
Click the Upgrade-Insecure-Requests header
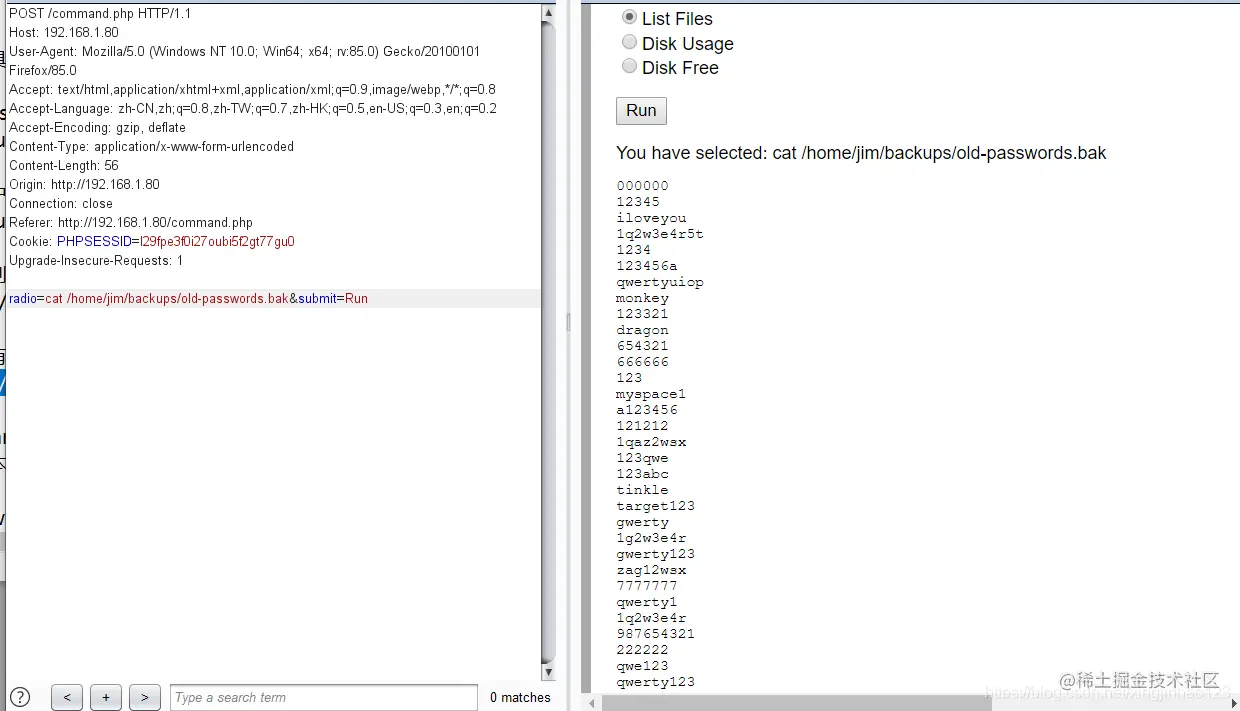point(96,261)
